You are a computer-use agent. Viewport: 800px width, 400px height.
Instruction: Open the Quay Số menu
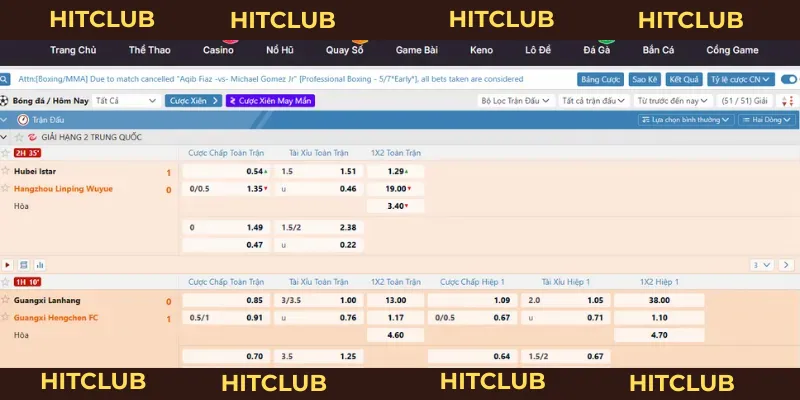tap(345, 50)
